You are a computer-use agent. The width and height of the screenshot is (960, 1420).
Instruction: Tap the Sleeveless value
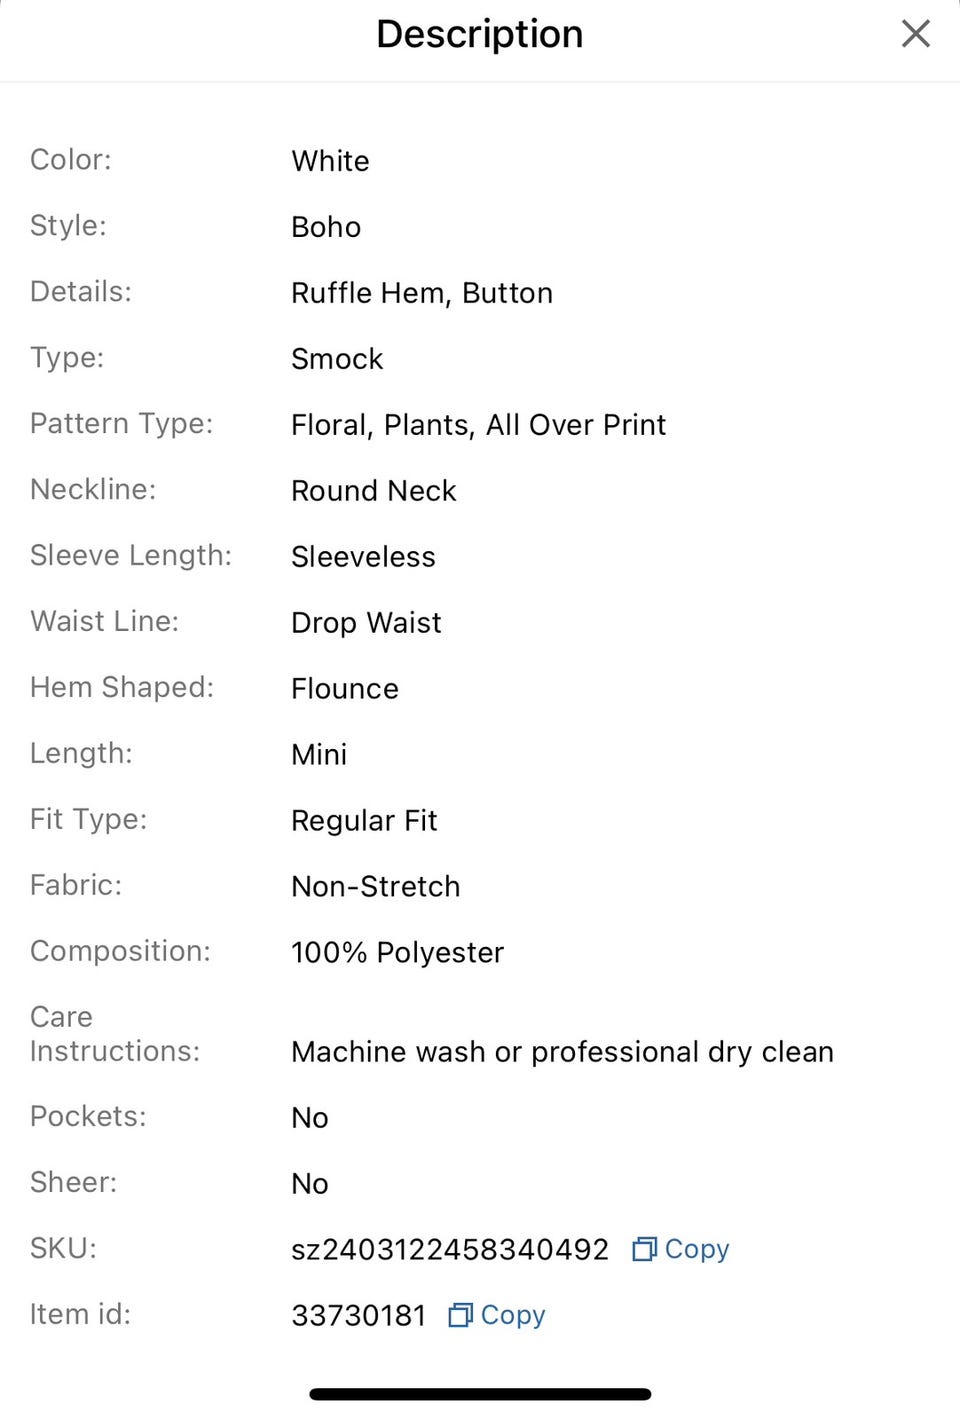[363, 557]
